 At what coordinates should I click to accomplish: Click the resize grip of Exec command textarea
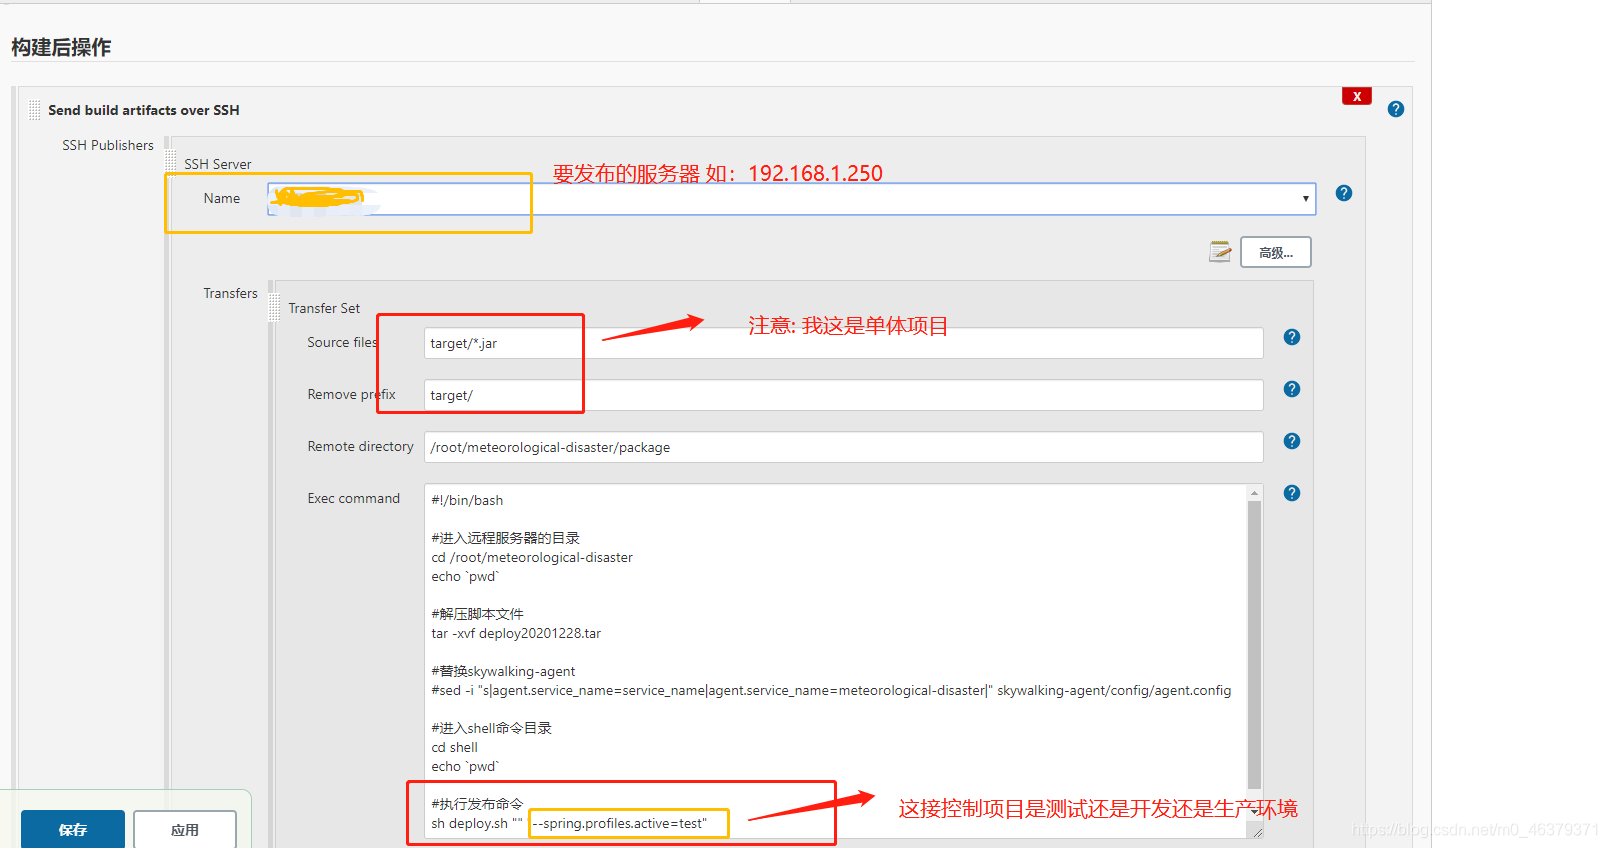coord(1256,831)
